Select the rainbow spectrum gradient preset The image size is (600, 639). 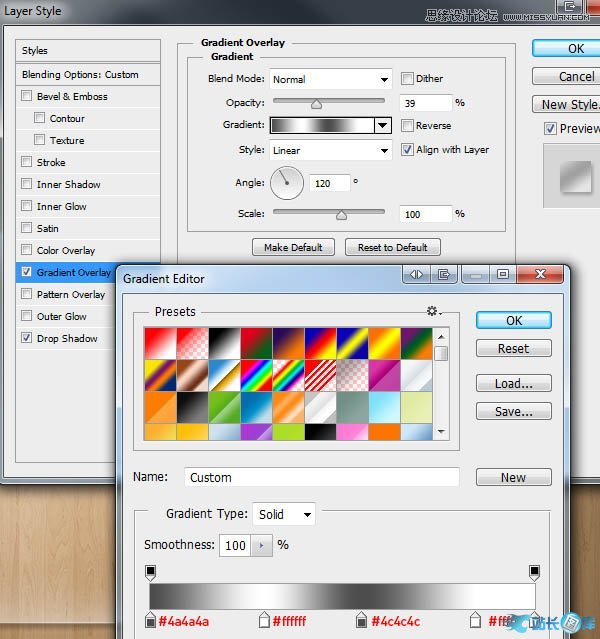point(256,375)
